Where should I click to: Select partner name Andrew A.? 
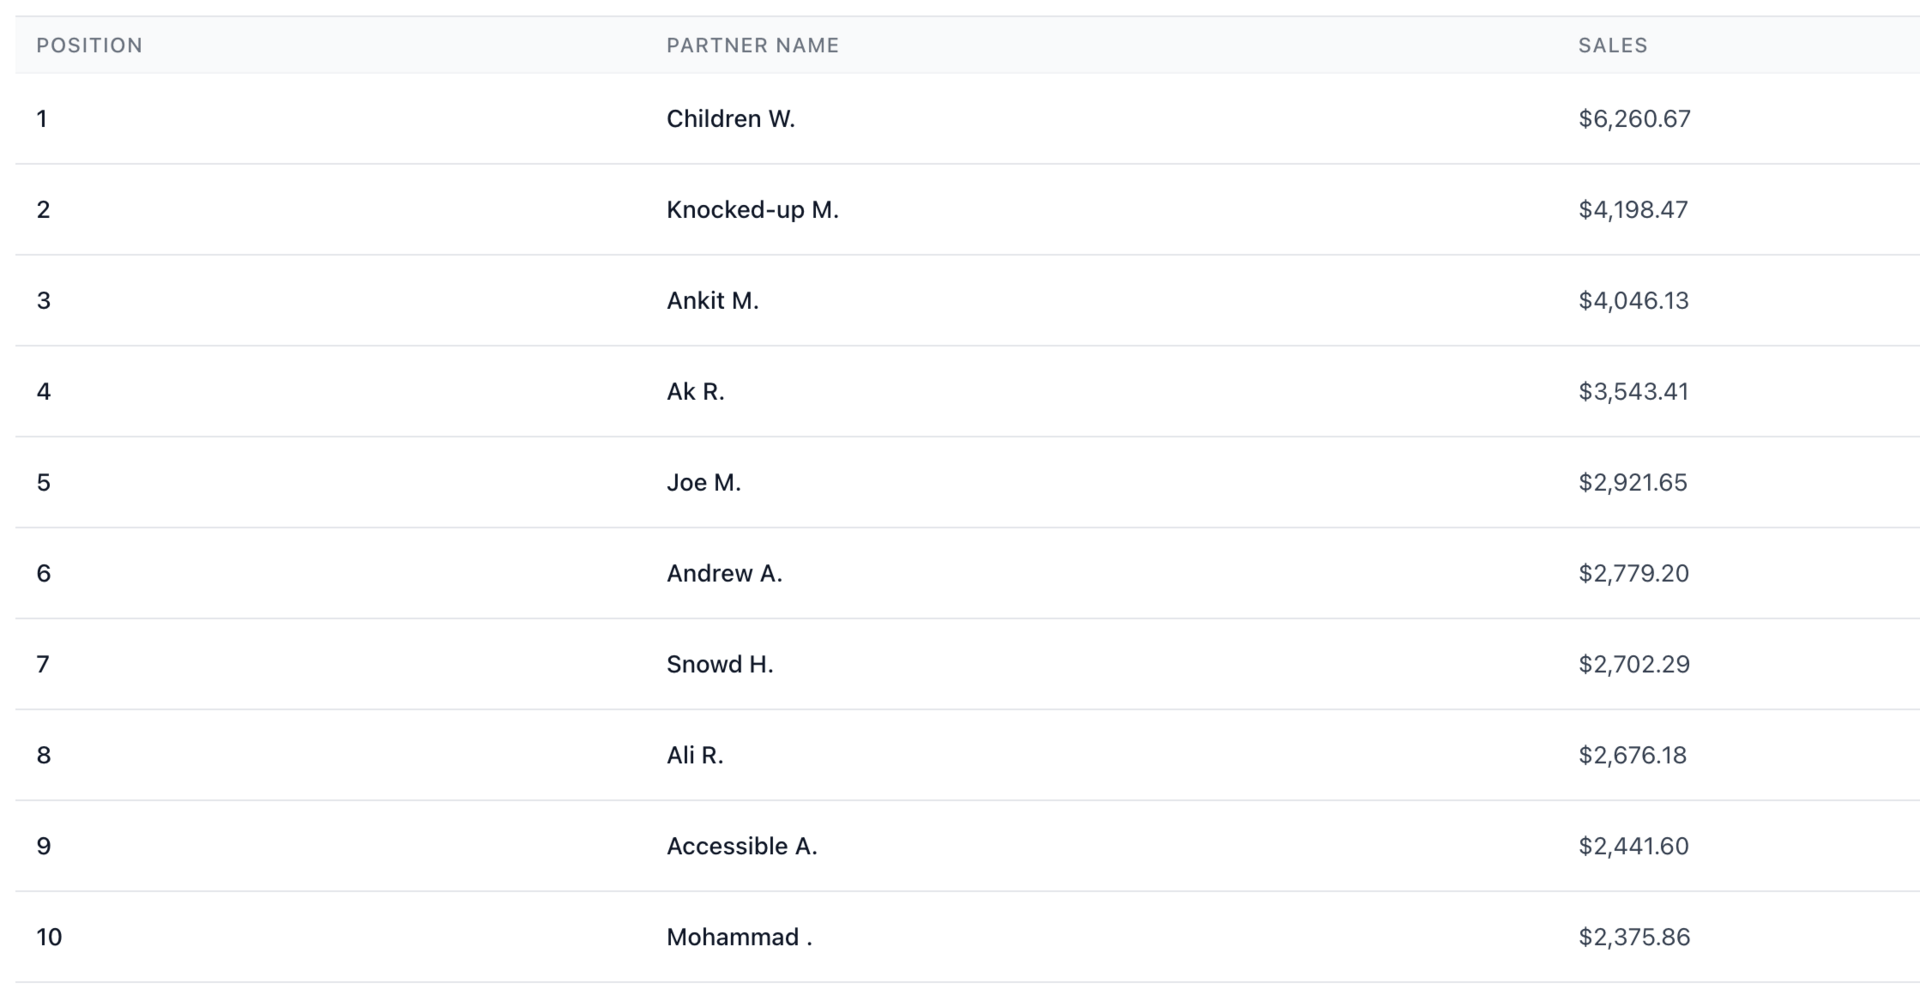pyautogui.click(x=724, y=574)
